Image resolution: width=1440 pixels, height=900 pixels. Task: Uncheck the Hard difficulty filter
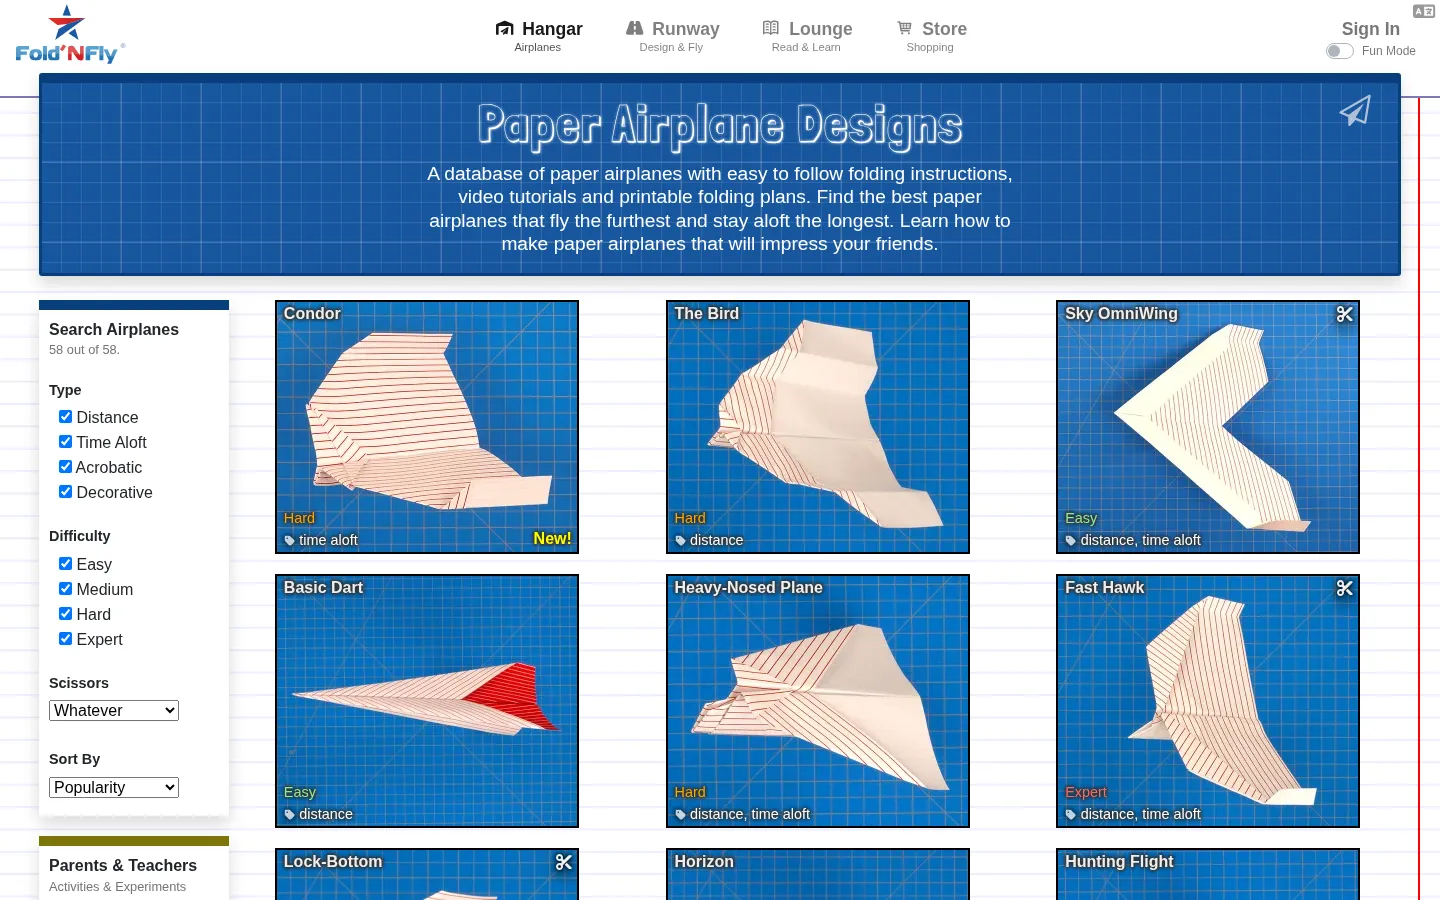[65, 614]
